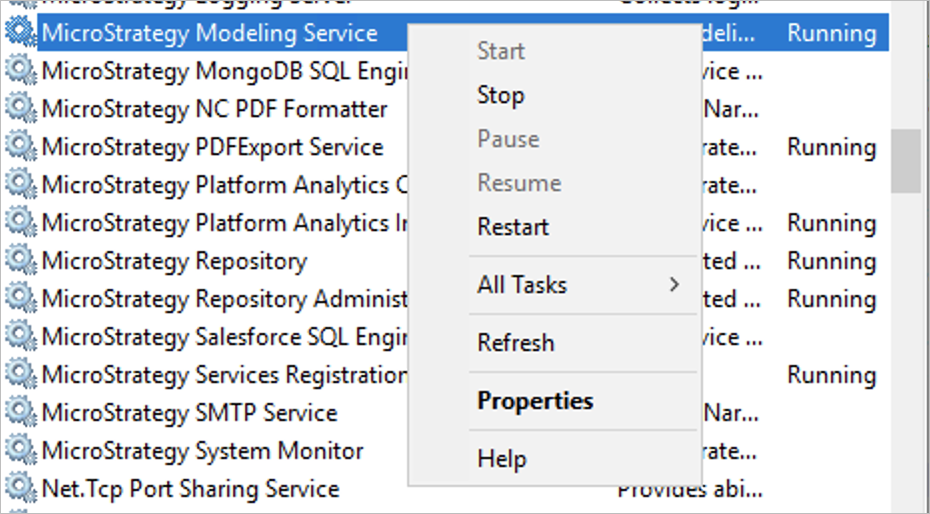Click gear icon beside MicroStrategy Modeling Service

(20, 33)
